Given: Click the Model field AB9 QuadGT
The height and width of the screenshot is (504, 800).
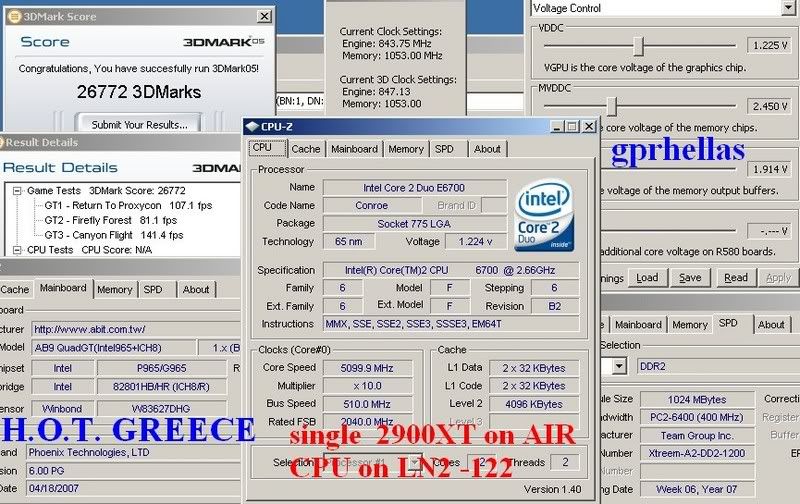Looking at the screenshot, I should coord(114,348).
